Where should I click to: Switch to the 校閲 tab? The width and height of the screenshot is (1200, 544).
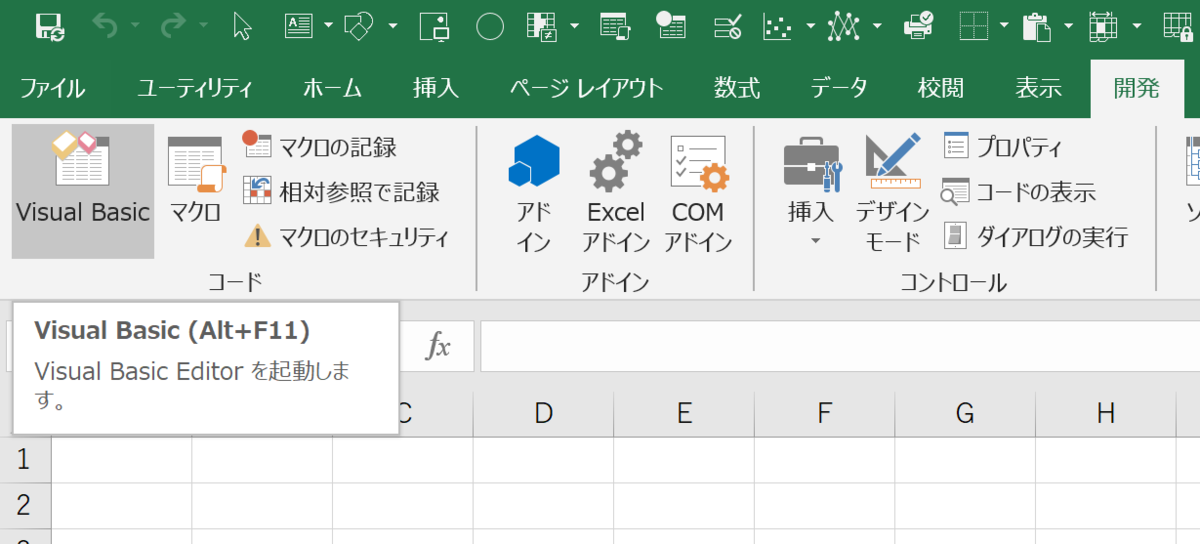pyautogui.click(x=941, y=88)
